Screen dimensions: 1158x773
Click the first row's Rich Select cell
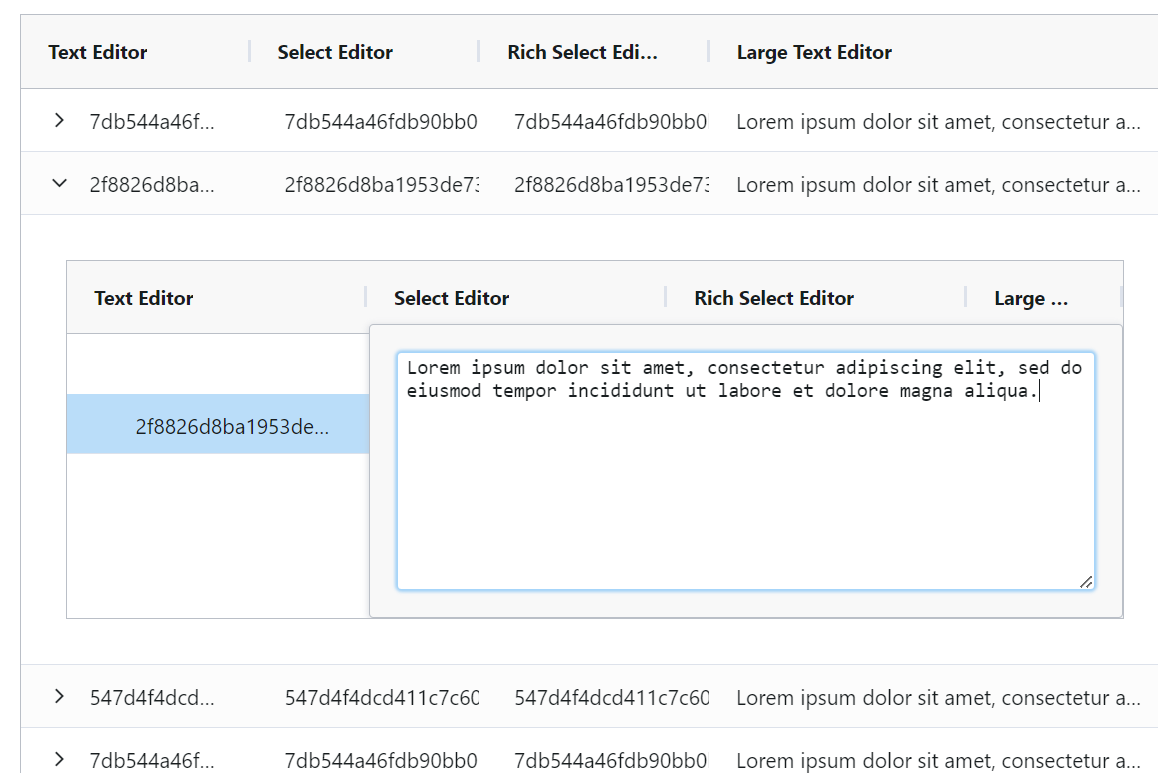tap(612, 122)
